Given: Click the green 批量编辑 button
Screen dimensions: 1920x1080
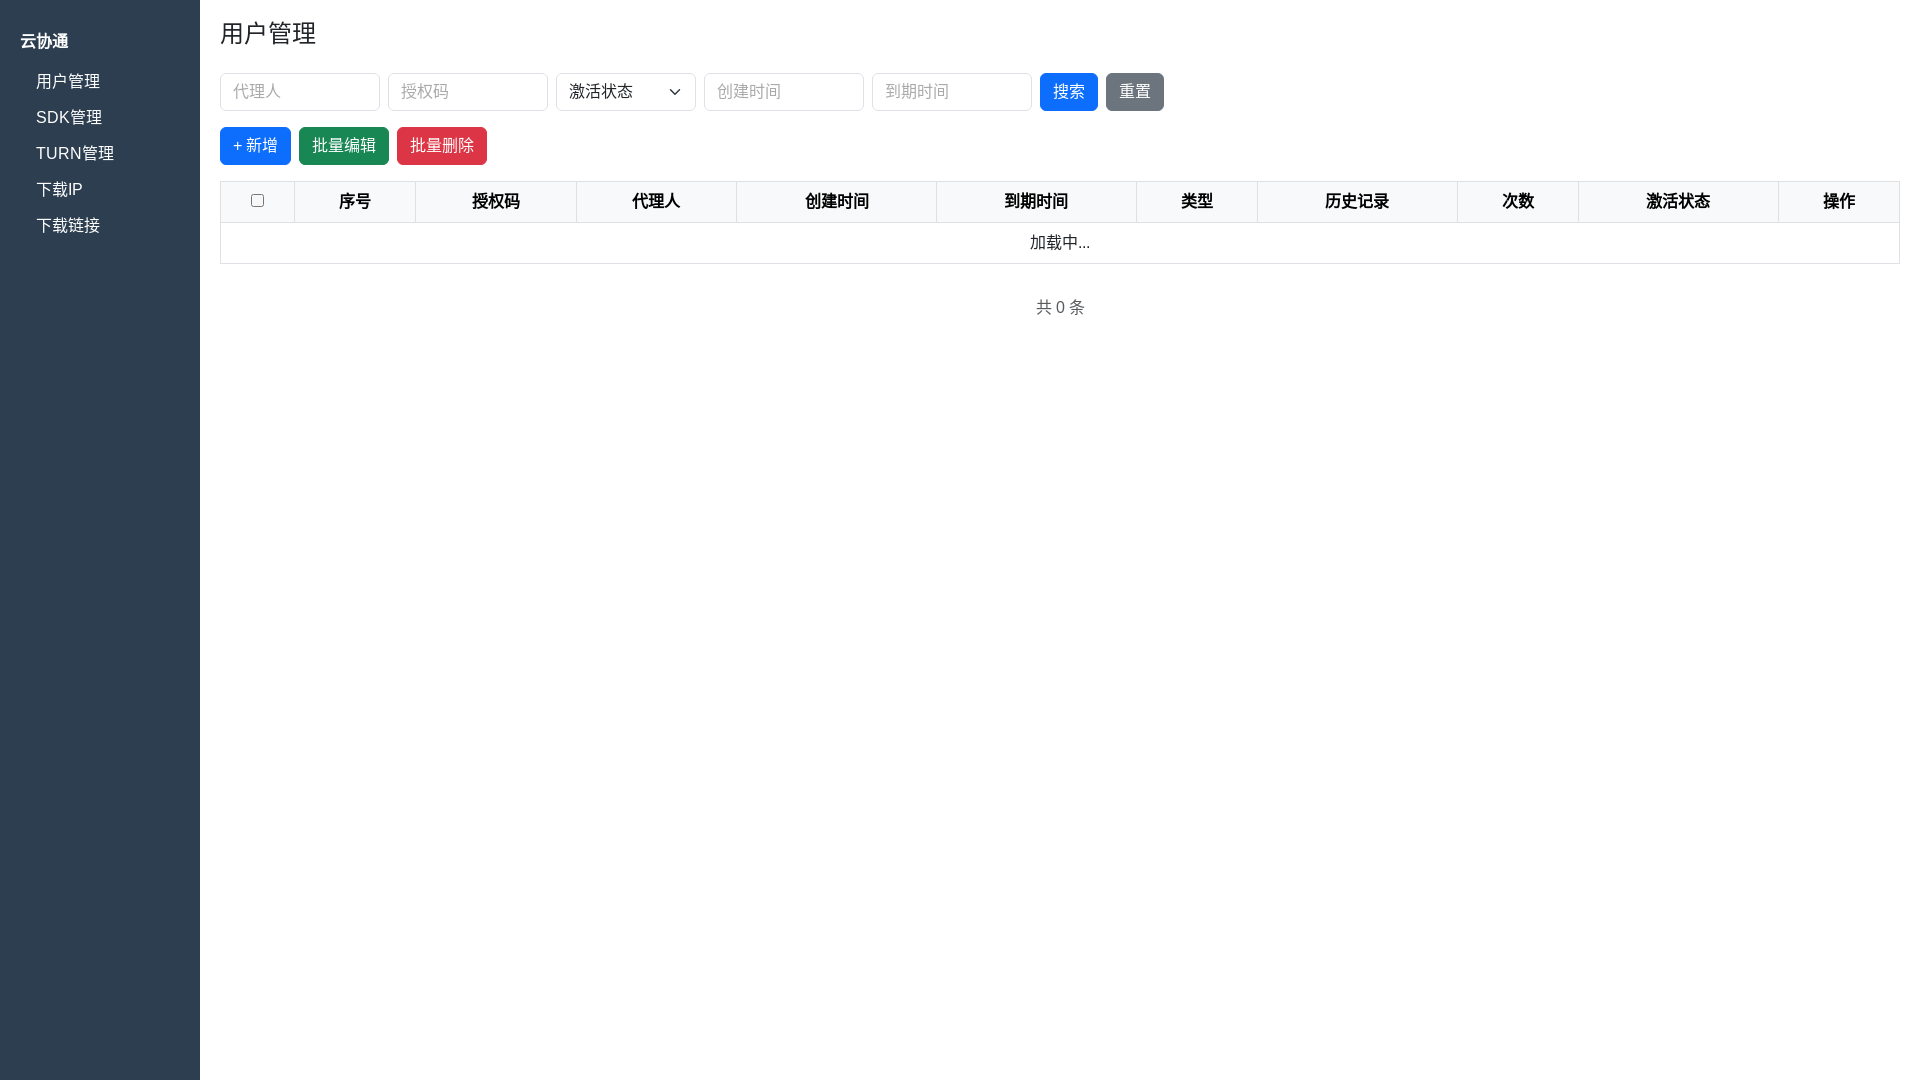Looking at the screenshot, I should click(344, 146).
